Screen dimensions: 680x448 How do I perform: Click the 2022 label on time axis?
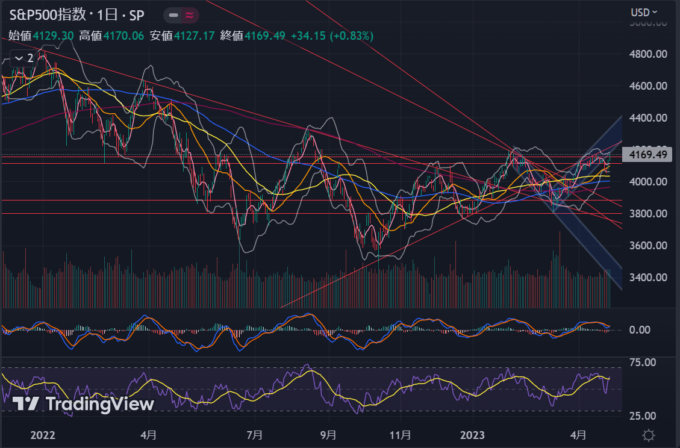pyautogui.click(x=42, y=436)
